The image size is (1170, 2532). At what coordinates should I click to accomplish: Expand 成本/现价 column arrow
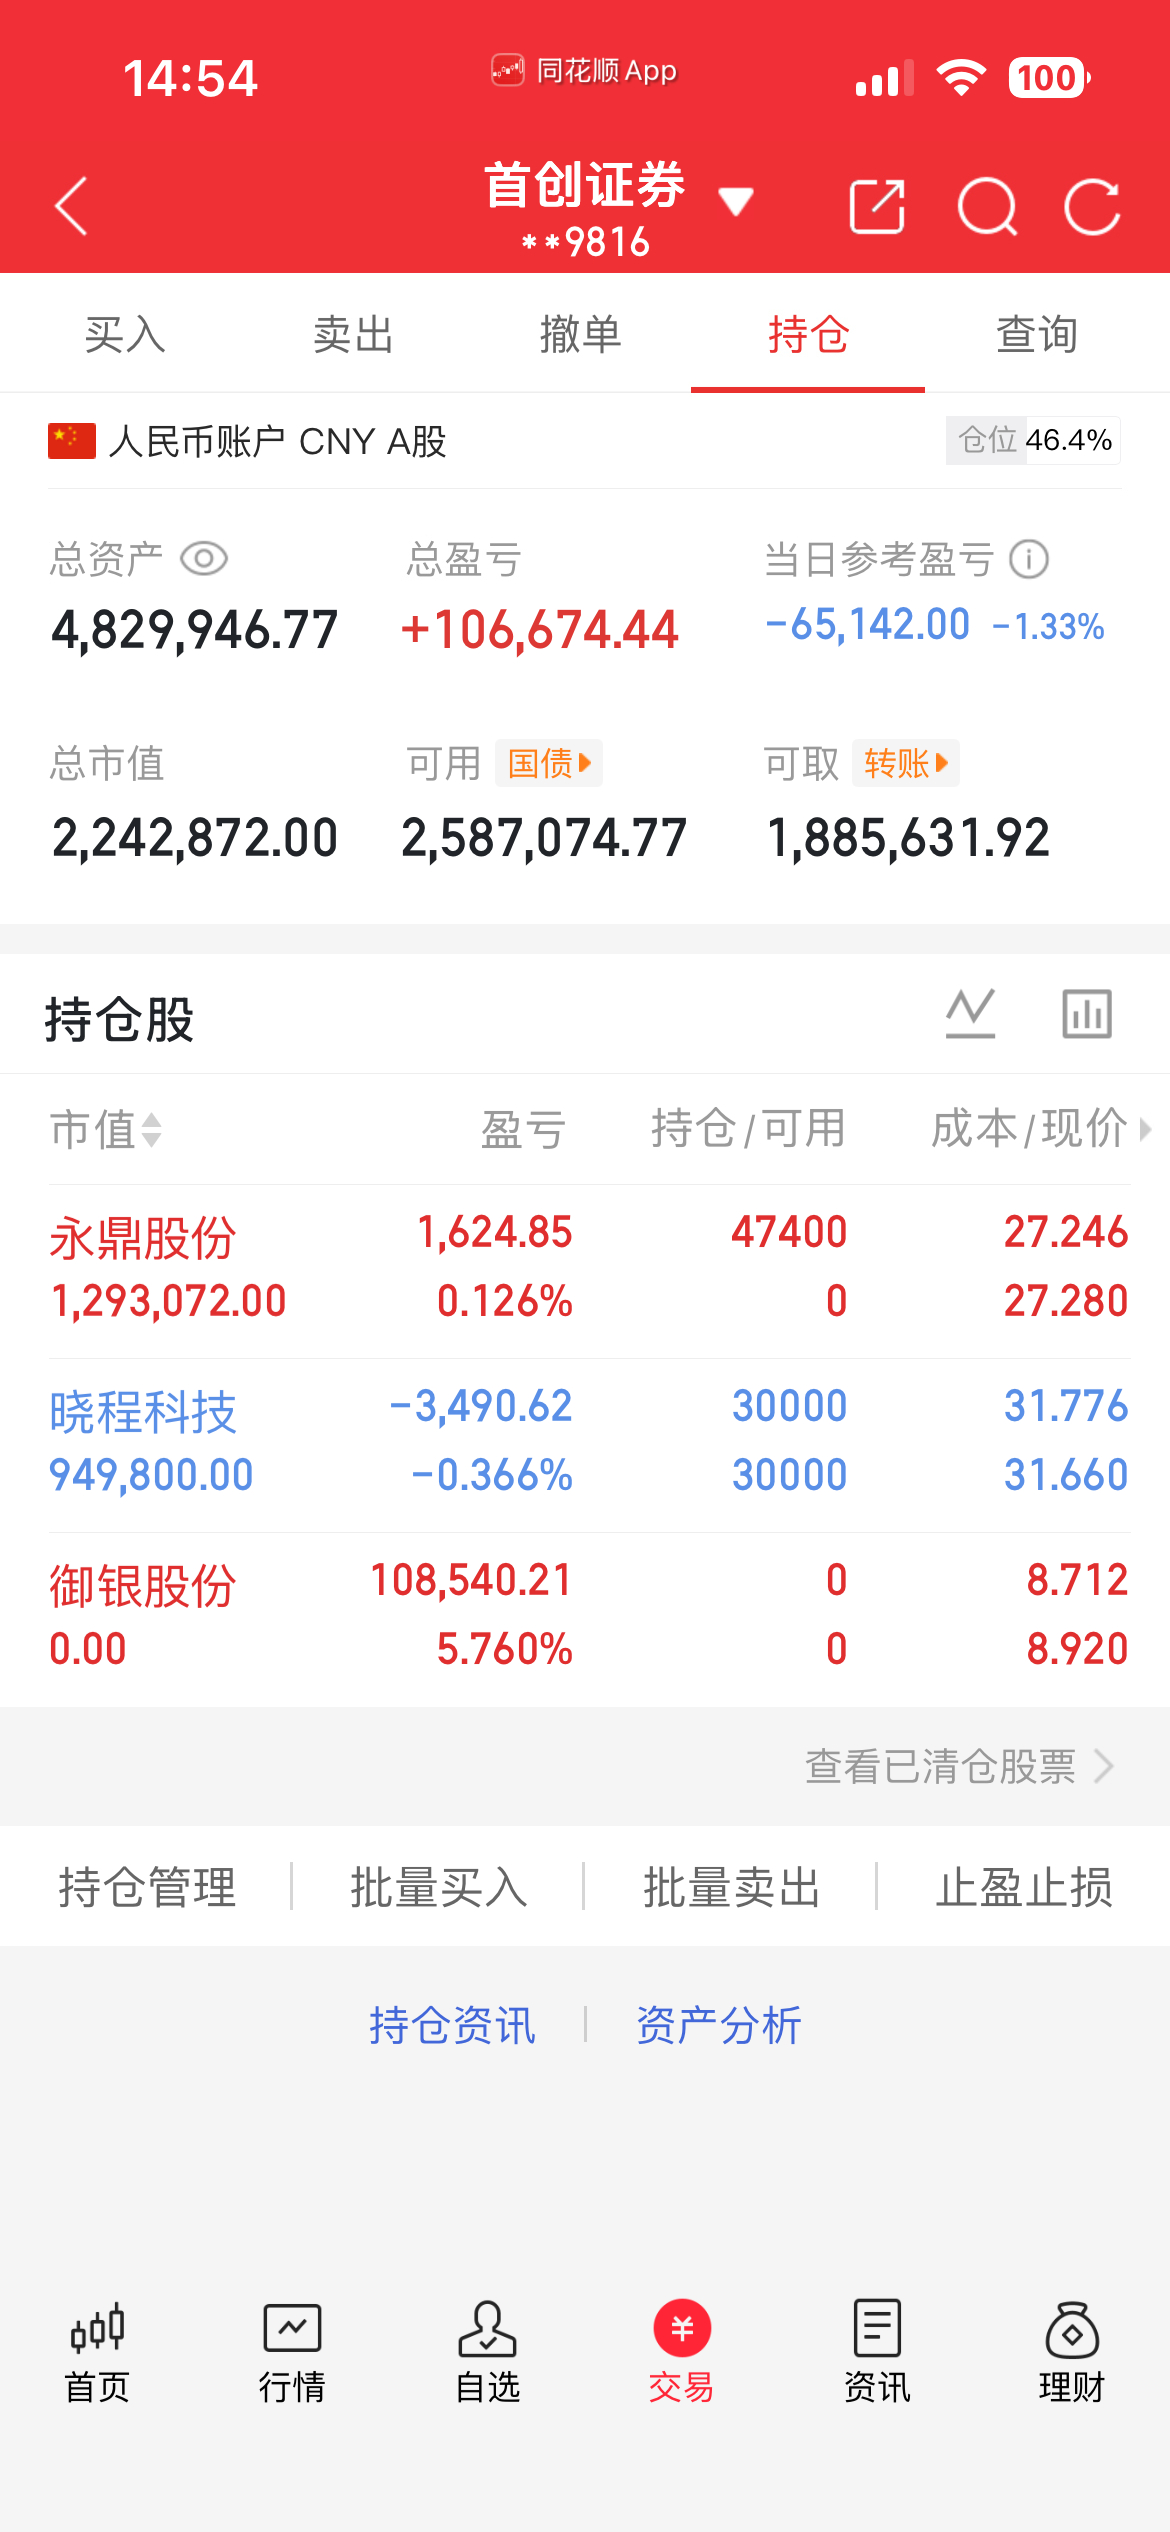[1145, 1130]
